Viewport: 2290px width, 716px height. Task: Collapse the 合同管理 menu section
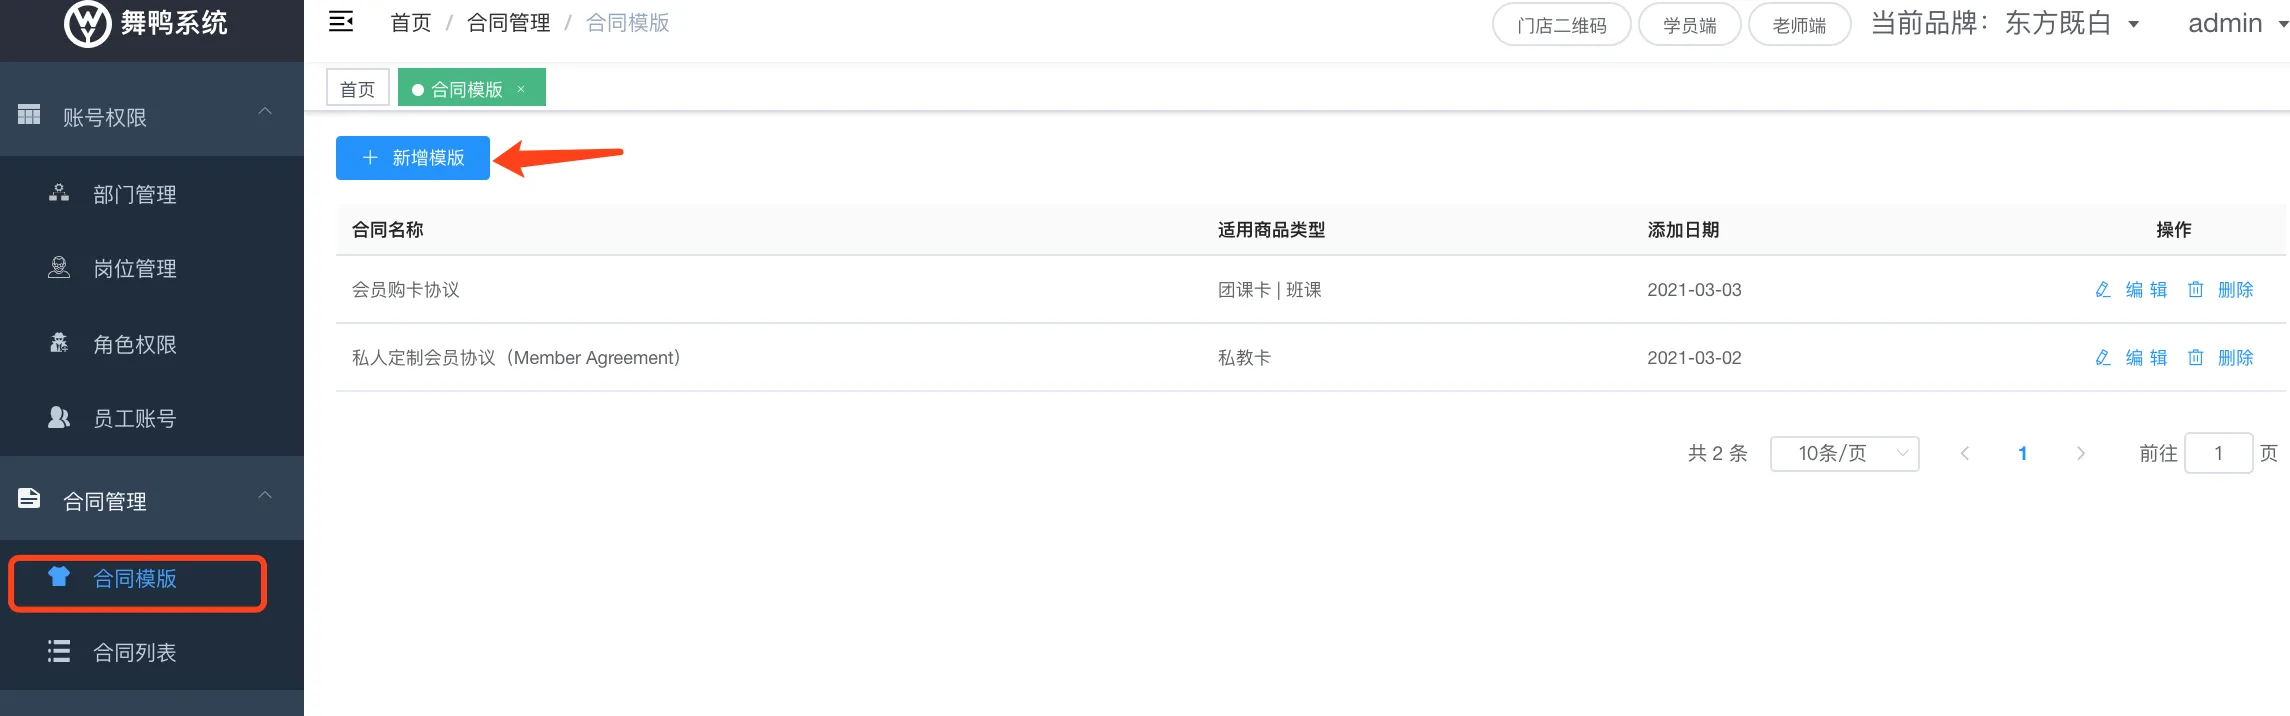coord(265,496)
